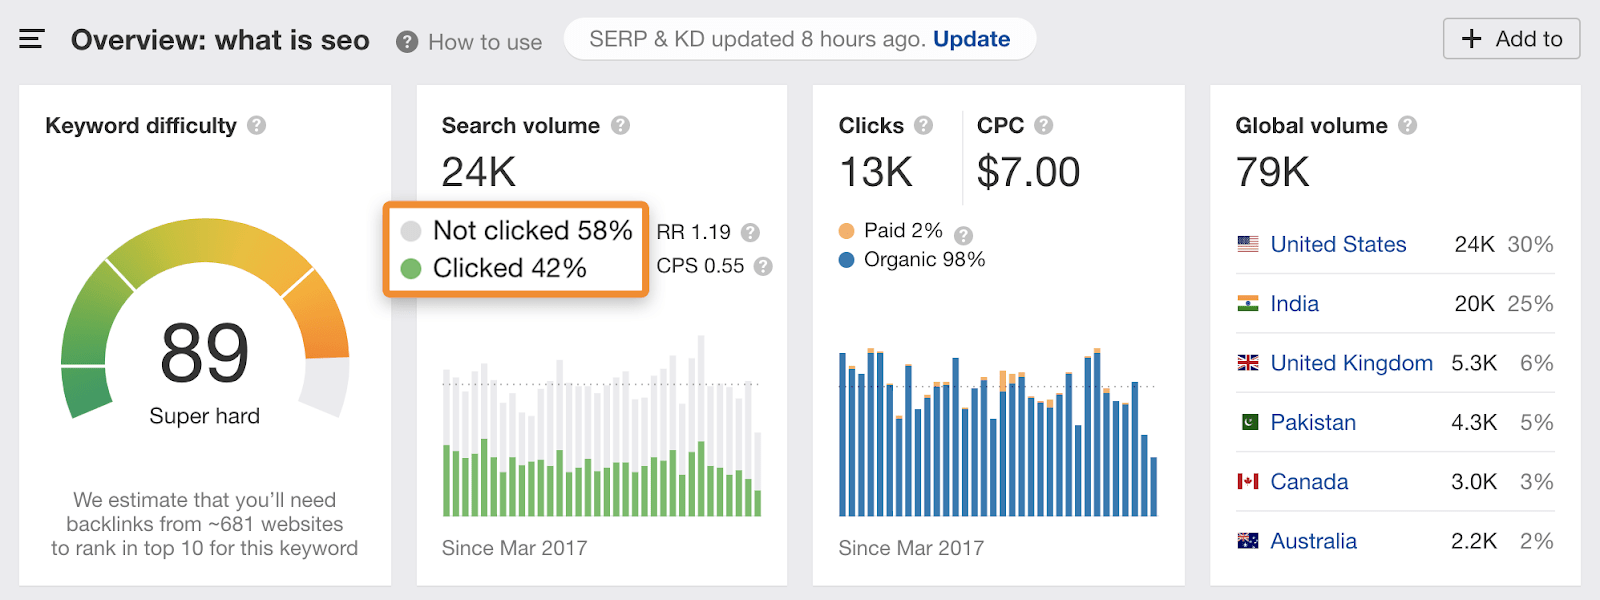Image resolution: width=1600 pixels, height=600 pixels.
Task: Open the Clicks metric help tooltip
Action: click(925, 125)
